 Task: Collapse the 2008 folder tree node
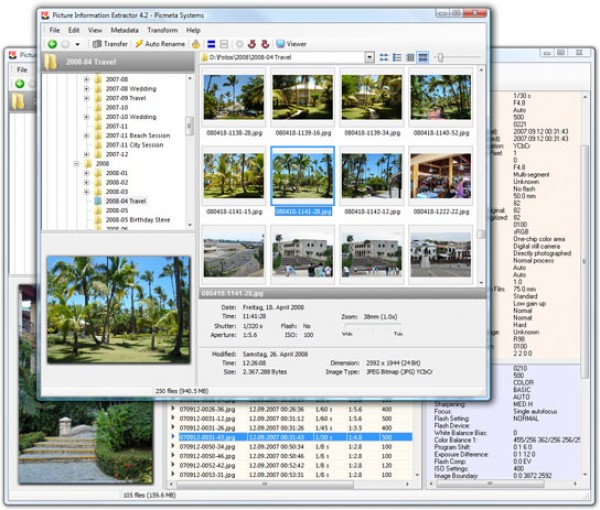[x=76, y=163]
